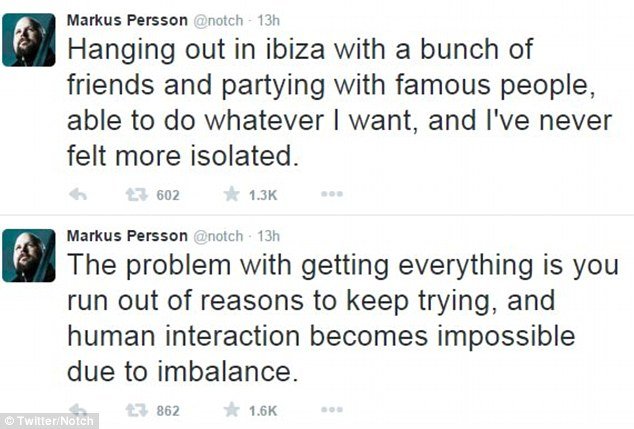Star the tweet with 1.6K favorites
Image resolution: width=634 pixels, height=429 pixels.
point(232,409)
